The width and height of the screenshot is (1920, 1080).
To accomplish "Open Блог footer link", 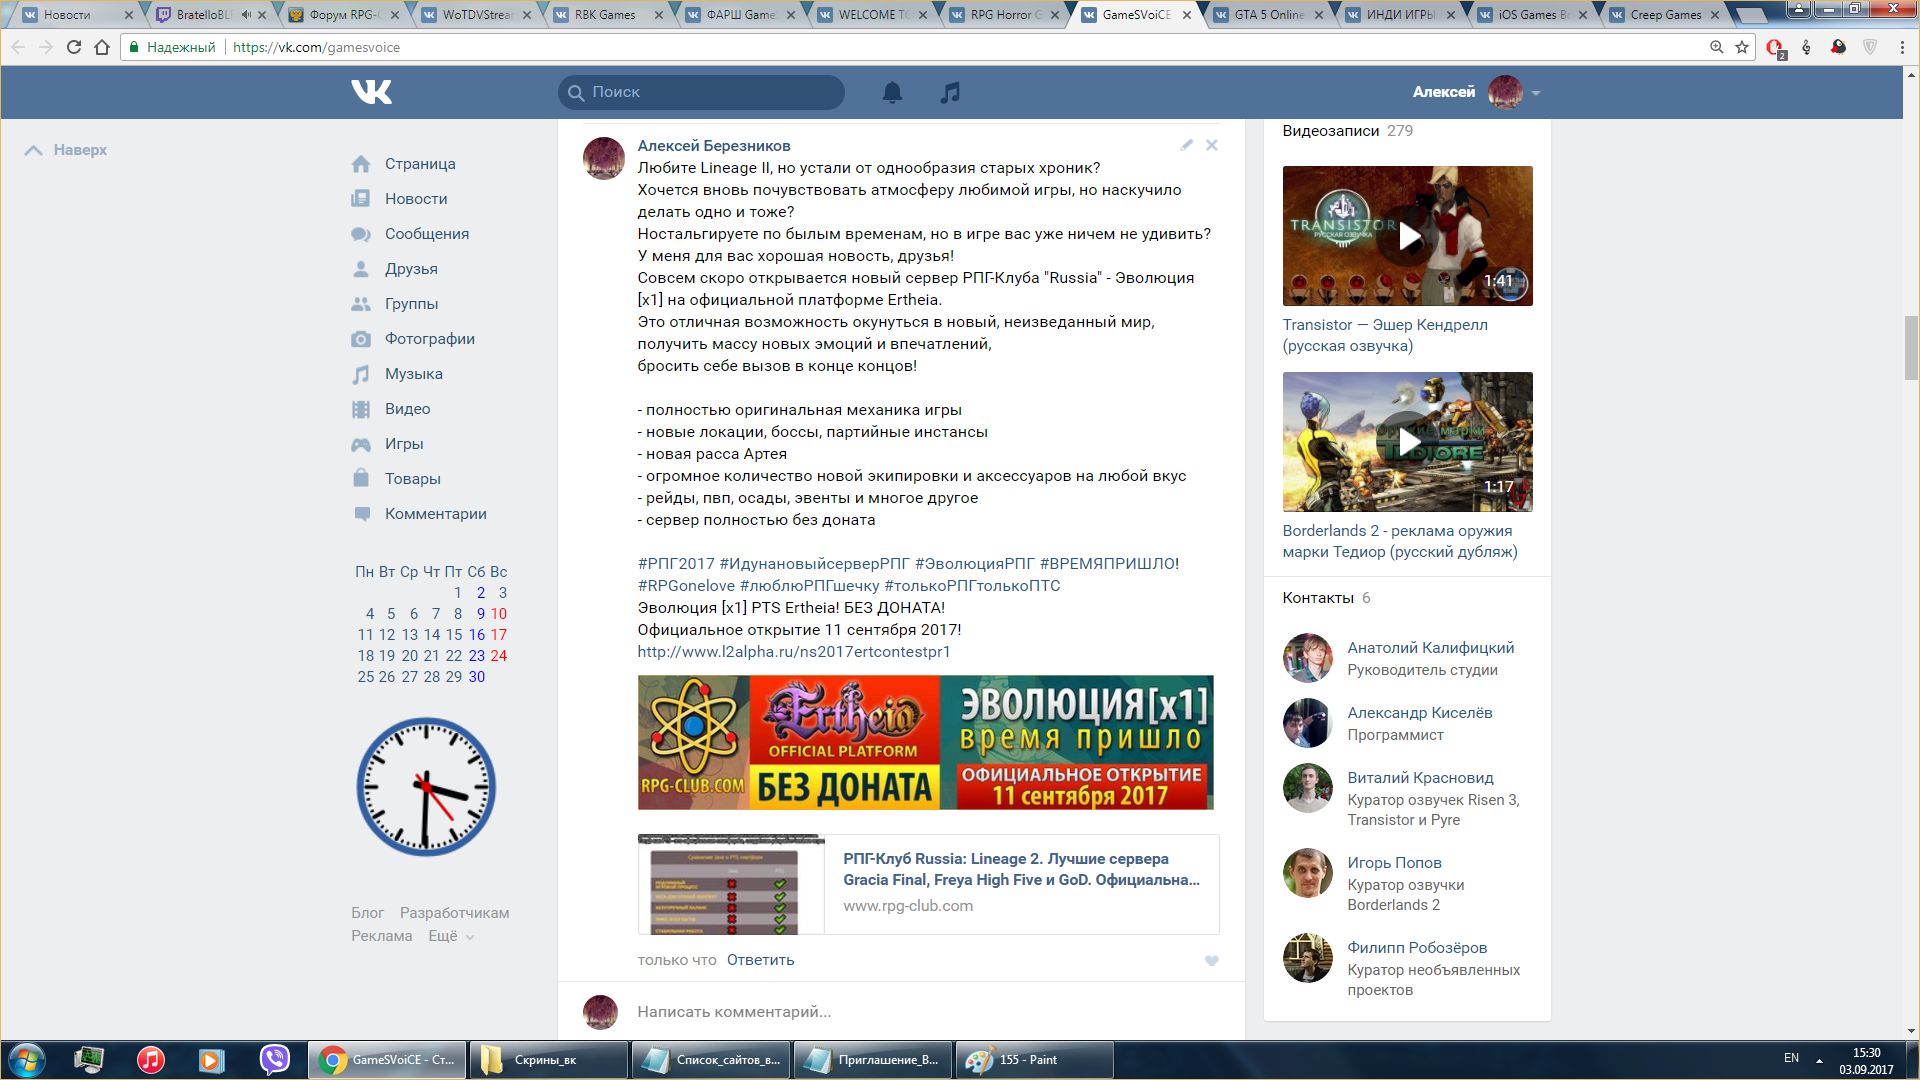I will (x=367, y=913).
